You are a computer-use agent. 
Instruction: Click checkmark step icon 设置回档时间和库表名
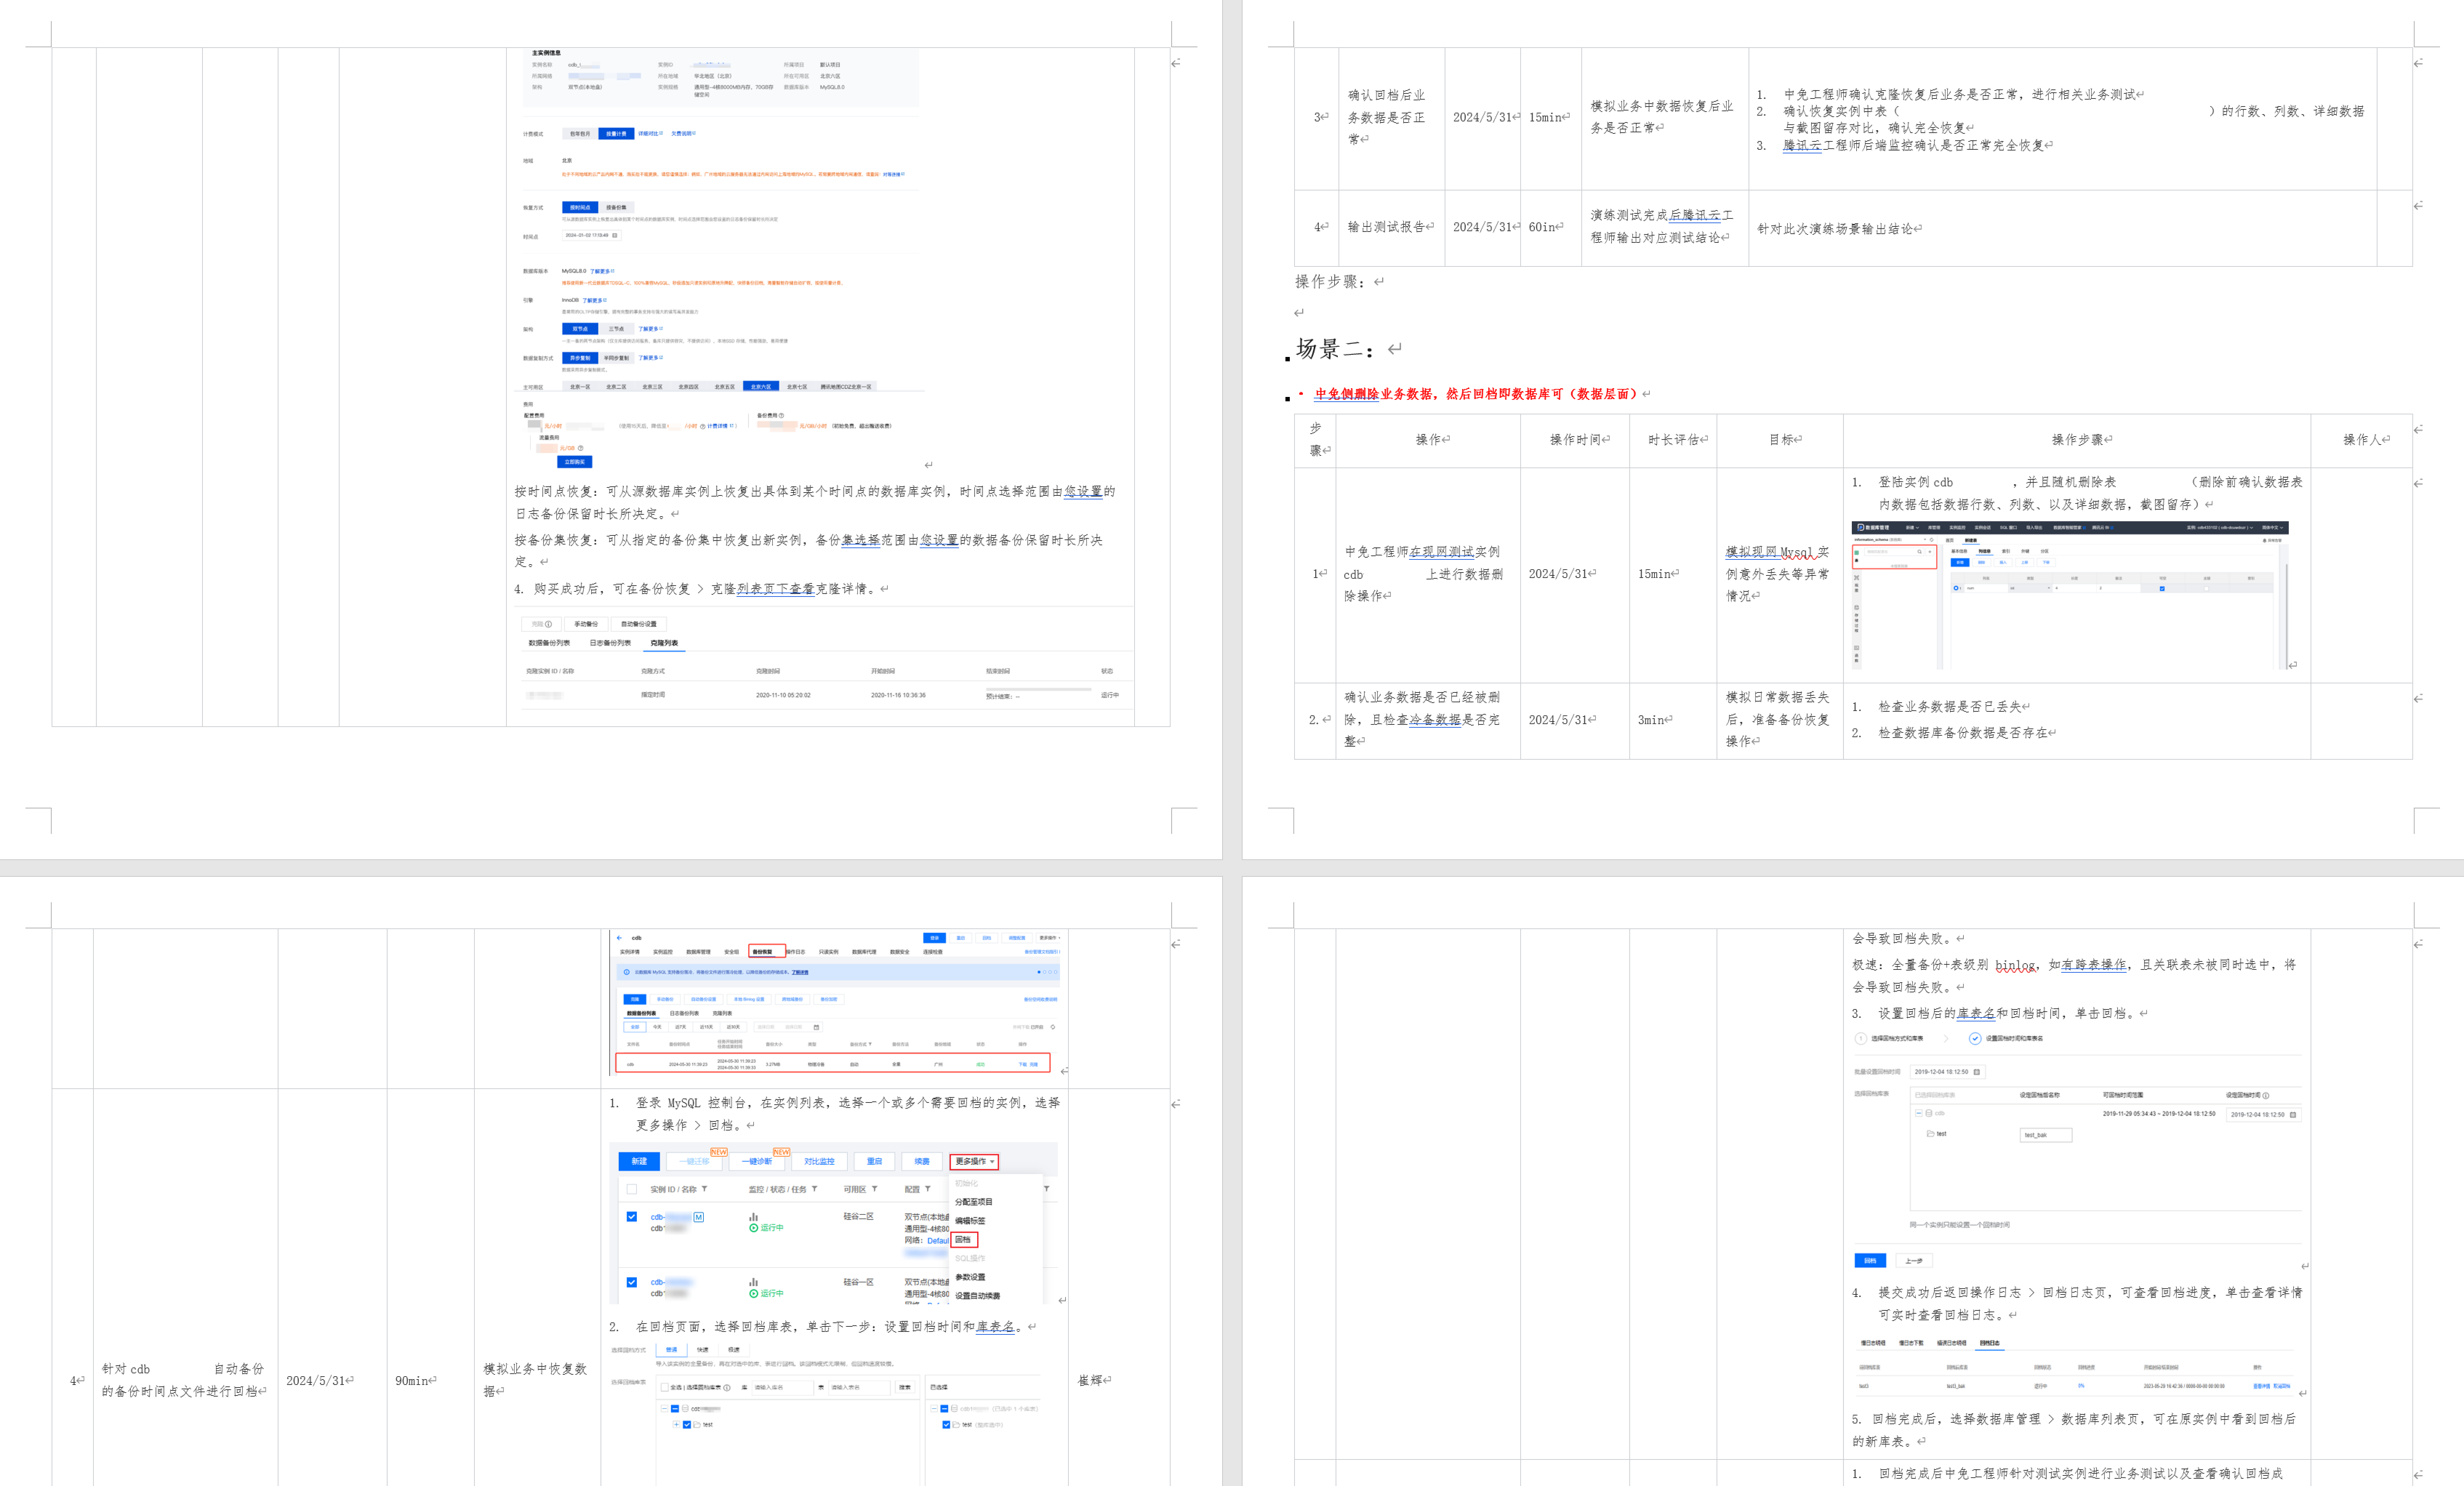click(x=1975, y=1038)
